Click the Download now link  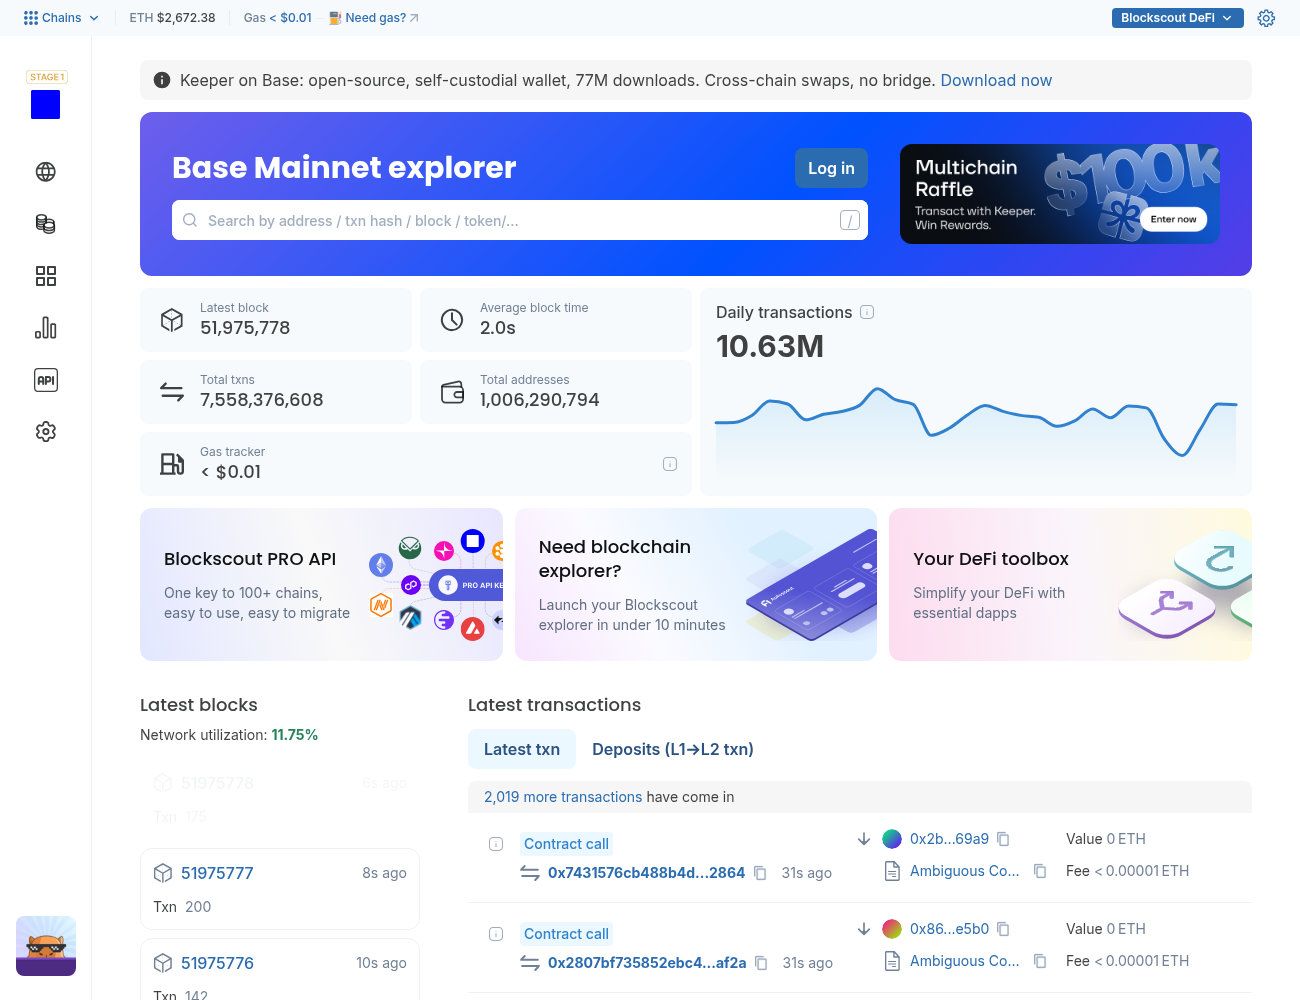click(996, 80)
